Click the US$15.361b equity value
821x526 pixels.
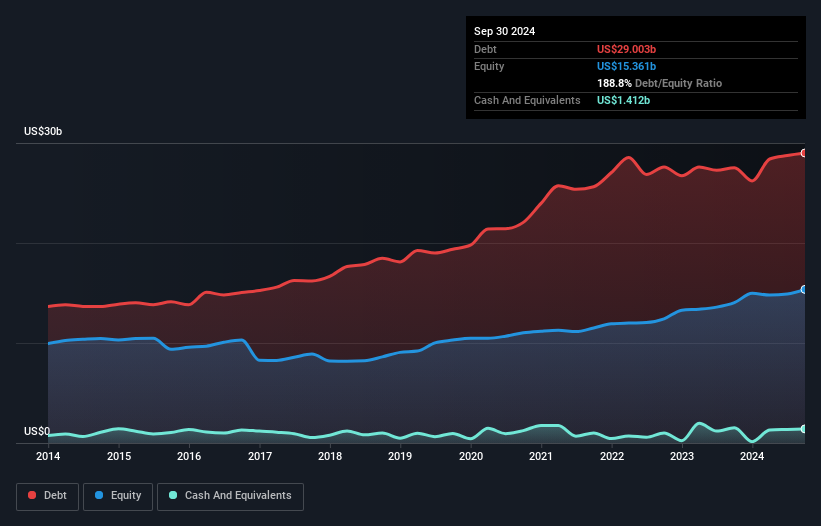pos(626,66)
